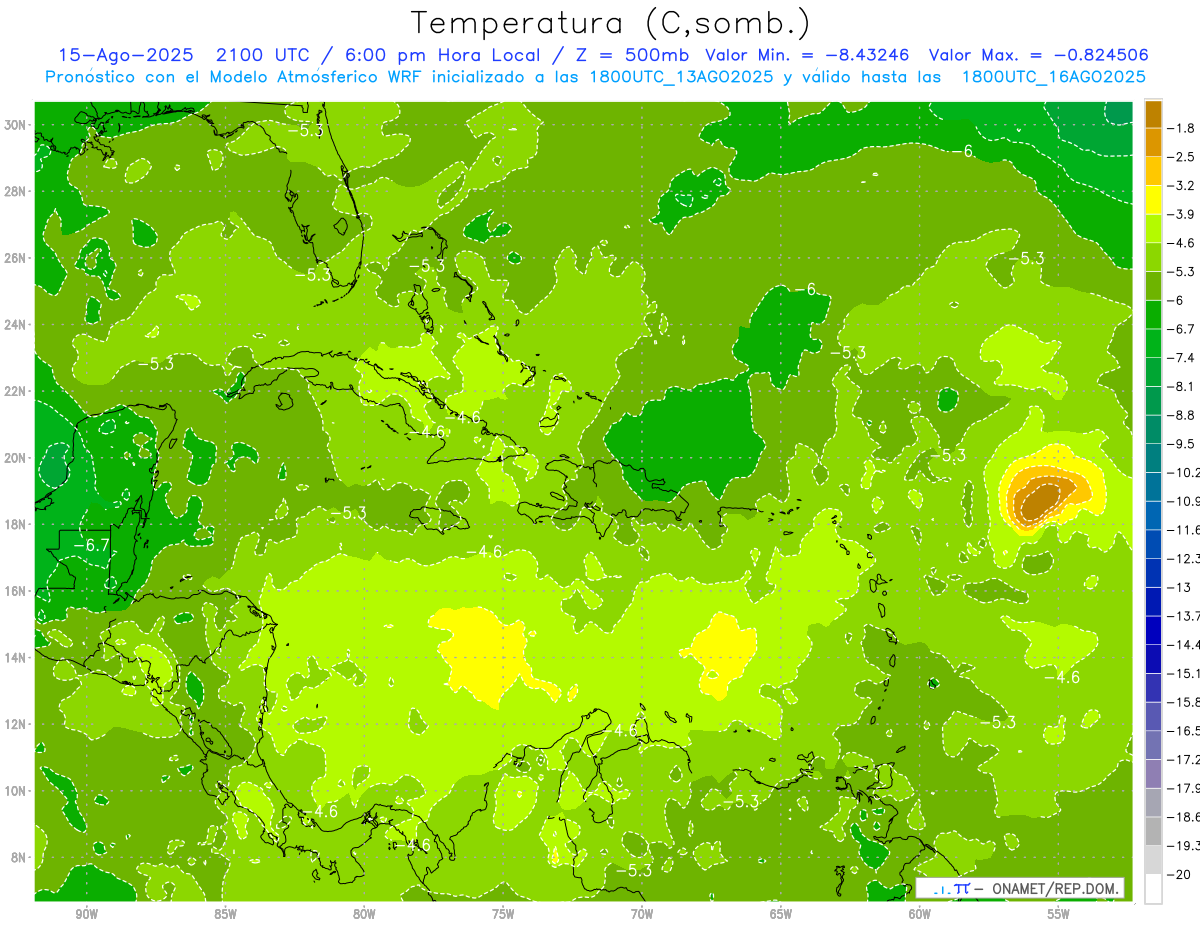This screenshot has width=1200, height=927.
Task: Click the '-7.4' colorbar label
Action: pyautogui.click(x=1181, y=358)
